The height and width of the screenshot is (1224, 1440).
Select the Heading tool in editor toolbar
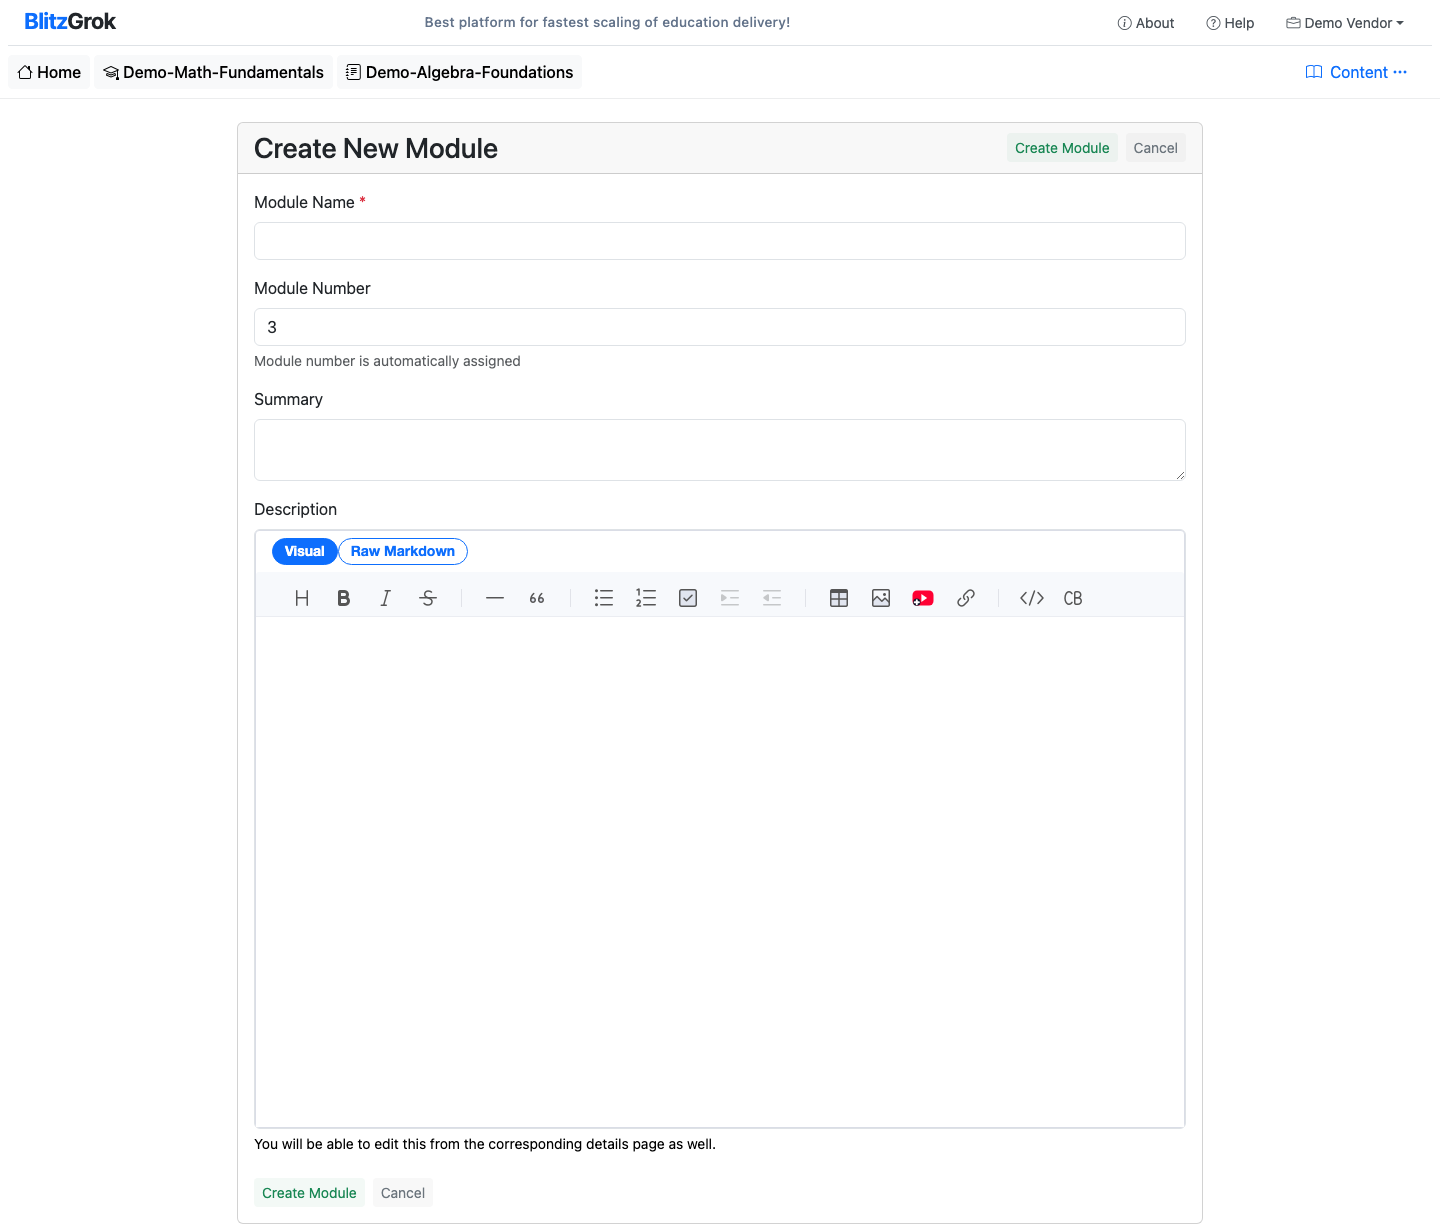click(x=302, y=598)
